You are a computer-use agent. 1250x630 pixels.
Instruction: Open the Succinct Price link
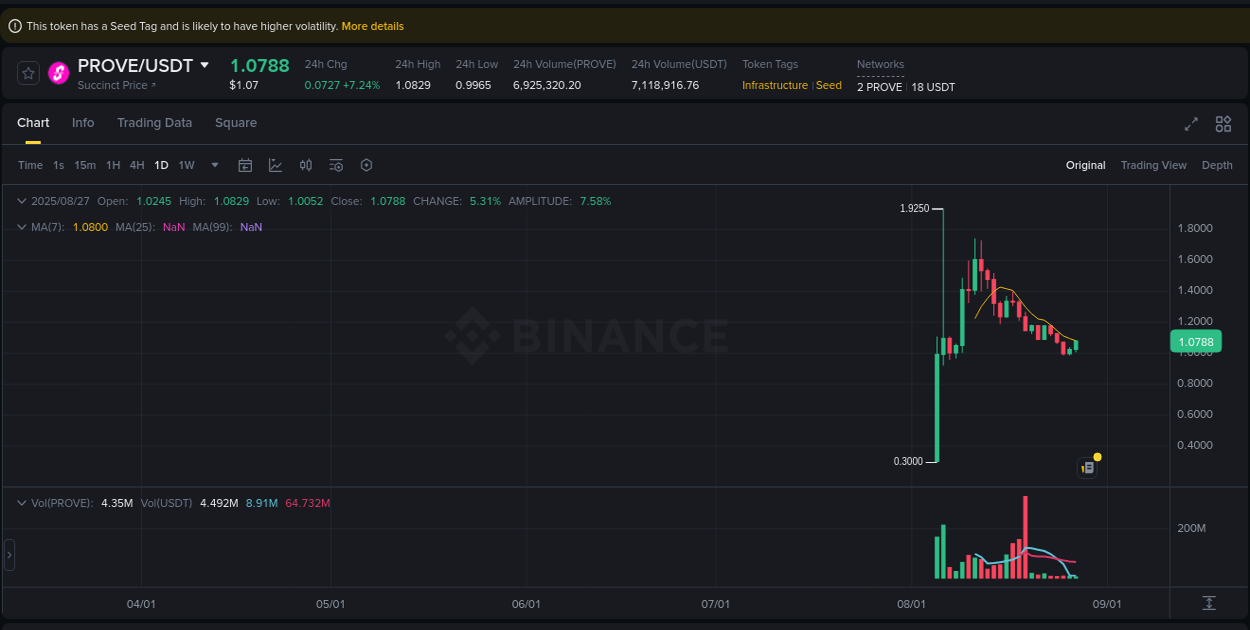[x=113, y=84]
